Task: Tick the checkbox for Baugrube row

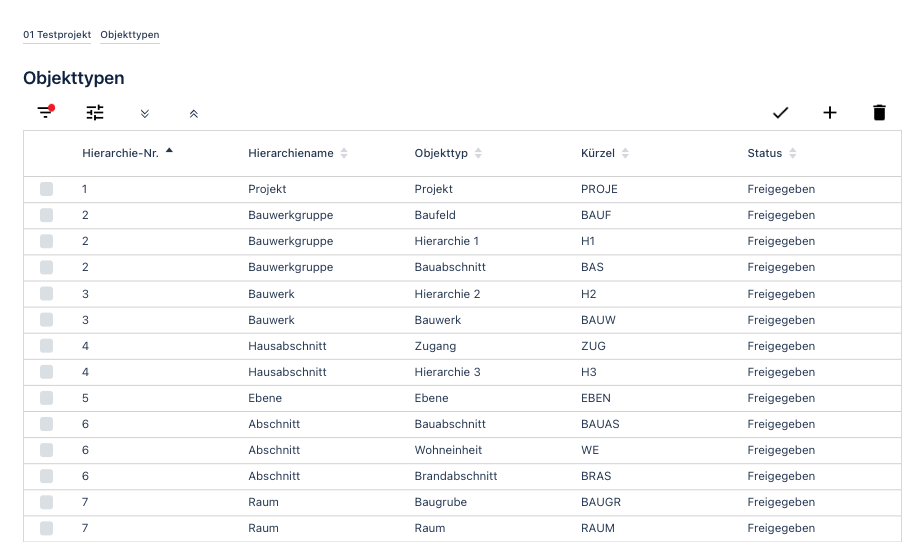Action: coord(47,502)
